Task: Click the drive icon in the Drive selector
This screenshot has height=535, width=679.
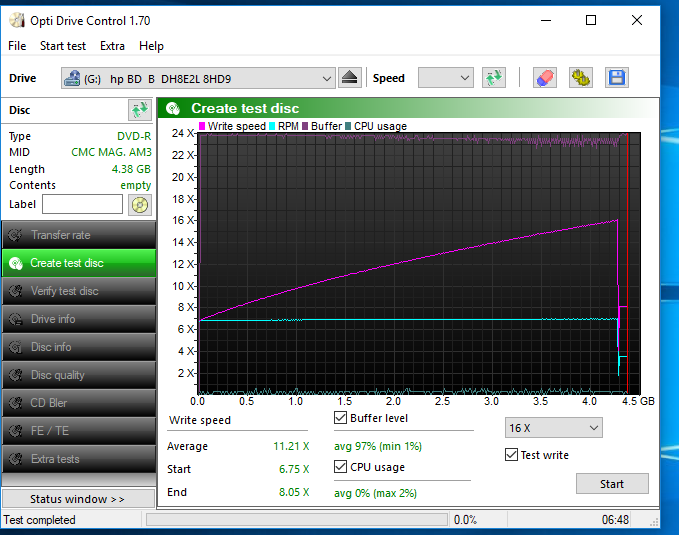Action: [72, 78]
